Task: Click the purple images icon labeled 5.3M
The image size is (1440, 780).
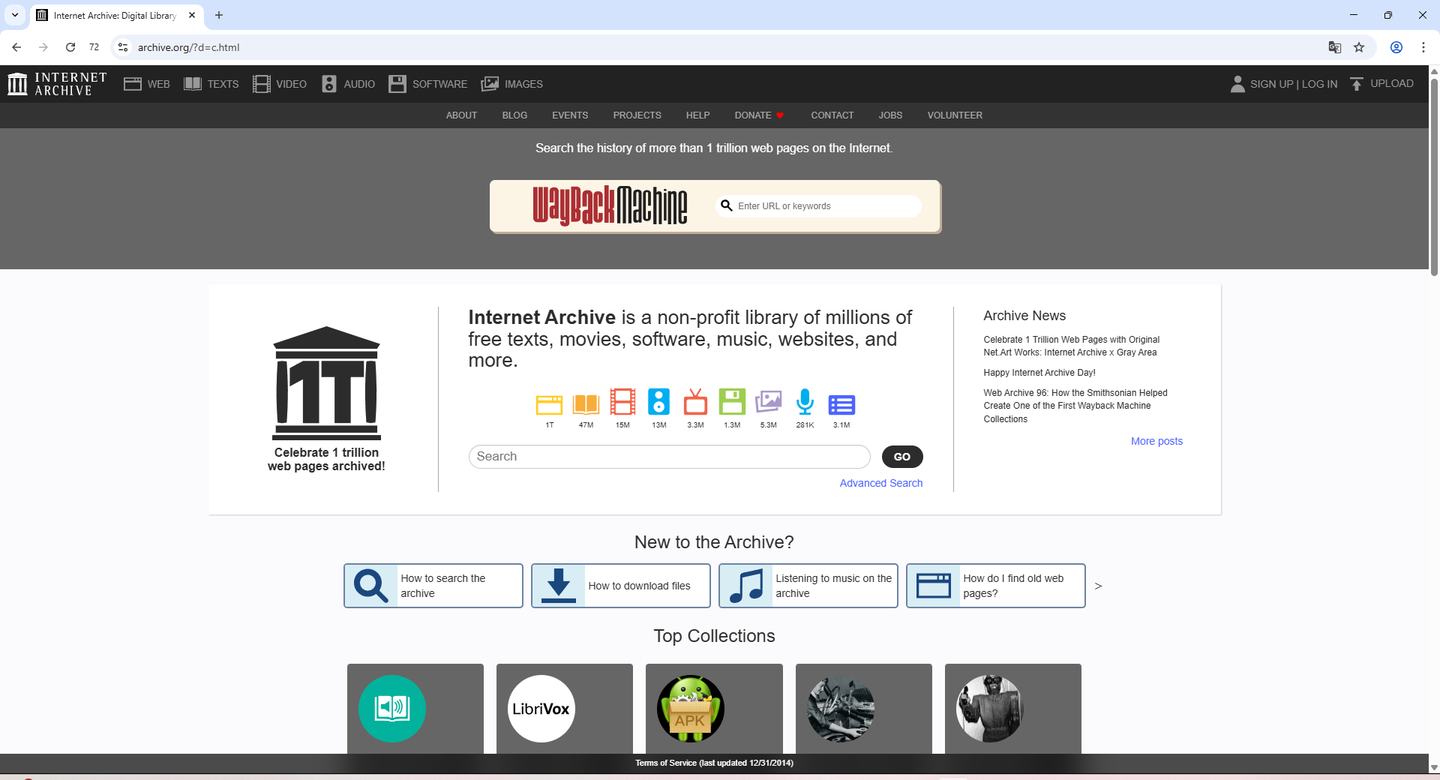Action: tap(768, 402)
